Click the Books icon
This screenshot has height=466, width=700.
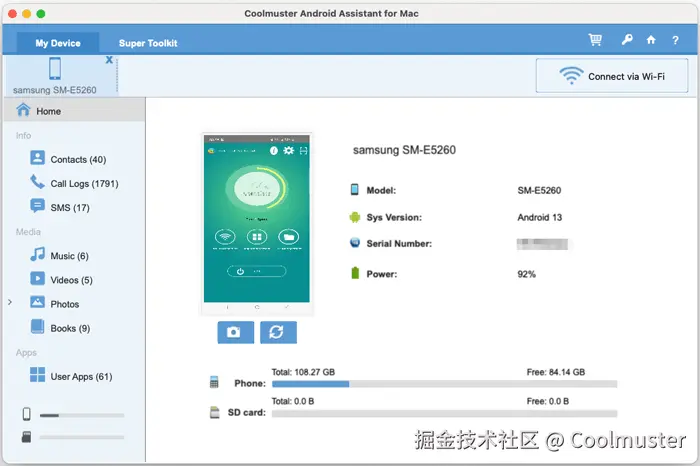[38, 326]
